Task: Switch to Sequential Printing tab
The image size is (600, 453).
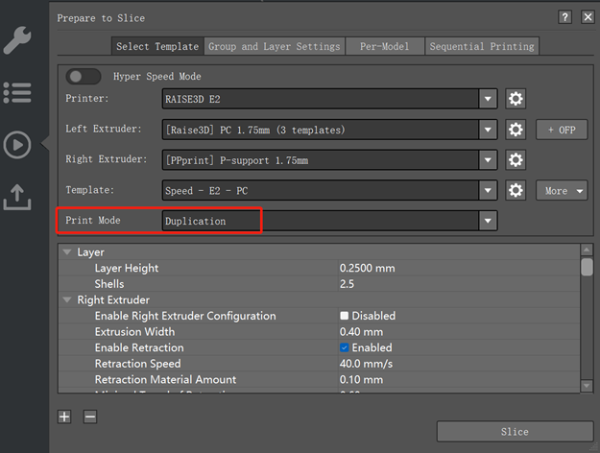Action: pos(482,46)
